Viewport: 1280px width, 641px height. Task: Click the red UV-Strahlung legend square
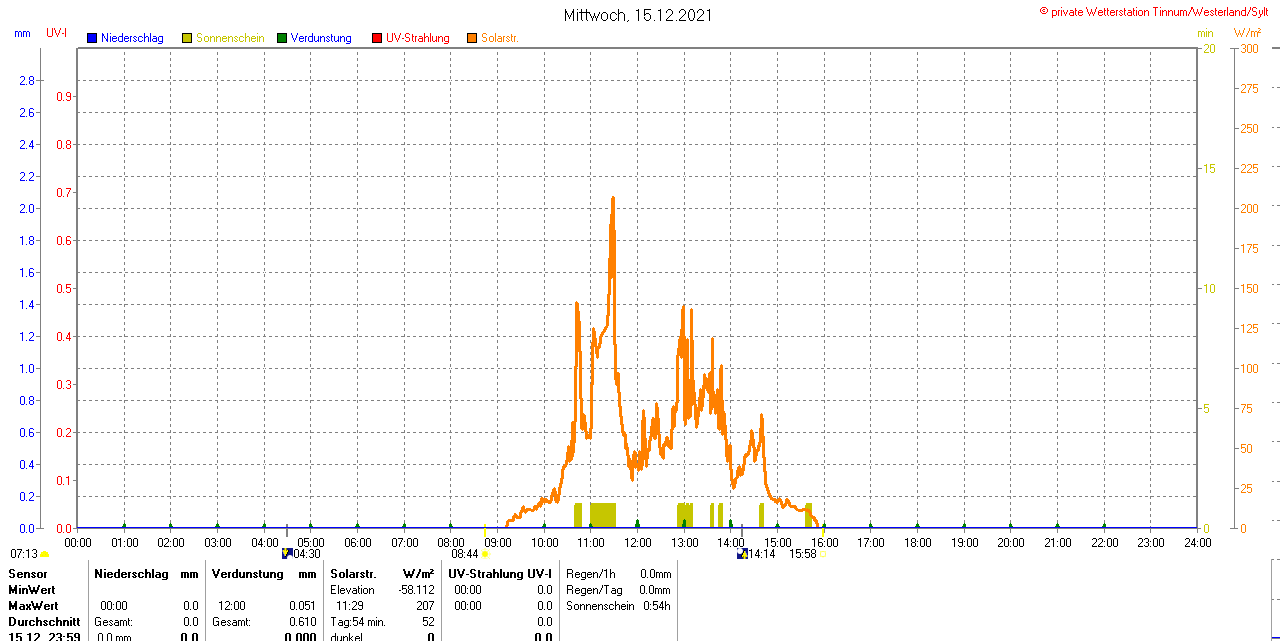[377, 38]
